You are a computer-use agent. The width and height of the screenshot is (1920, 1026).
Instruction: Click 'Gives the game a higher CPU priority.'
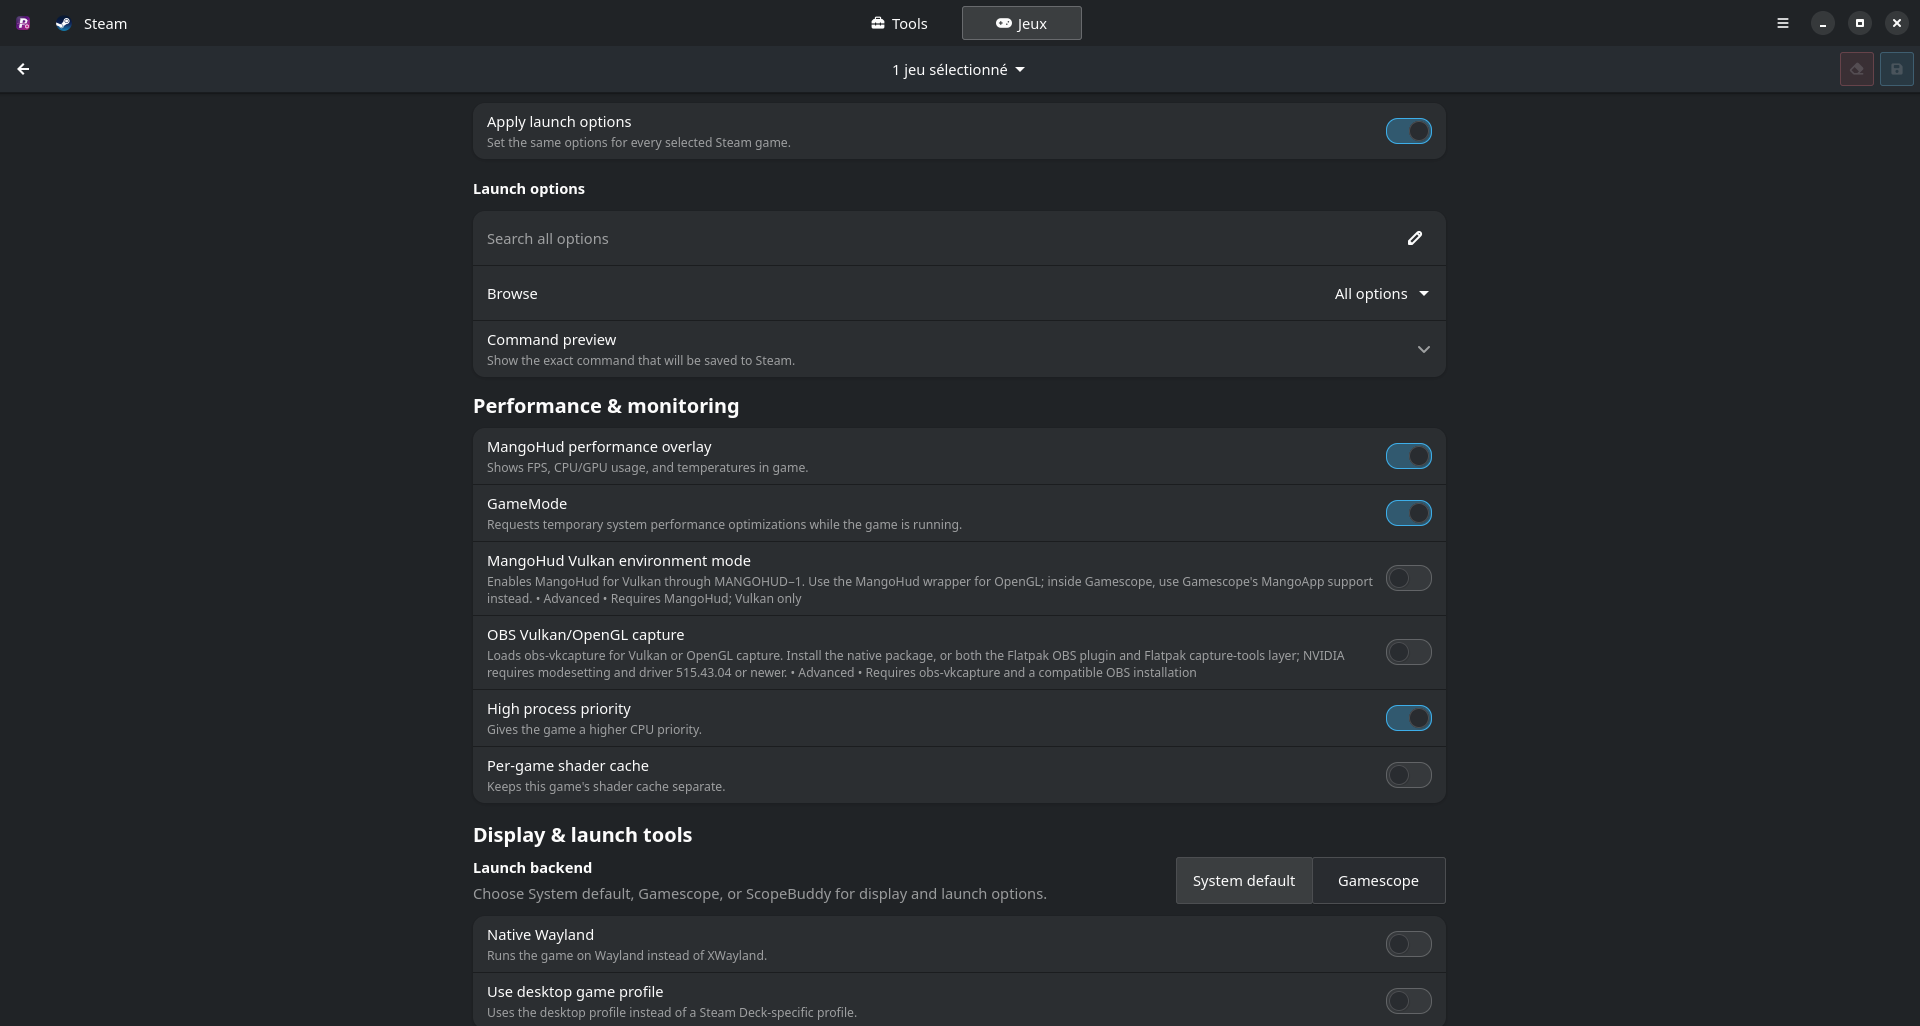click(594, 730)
